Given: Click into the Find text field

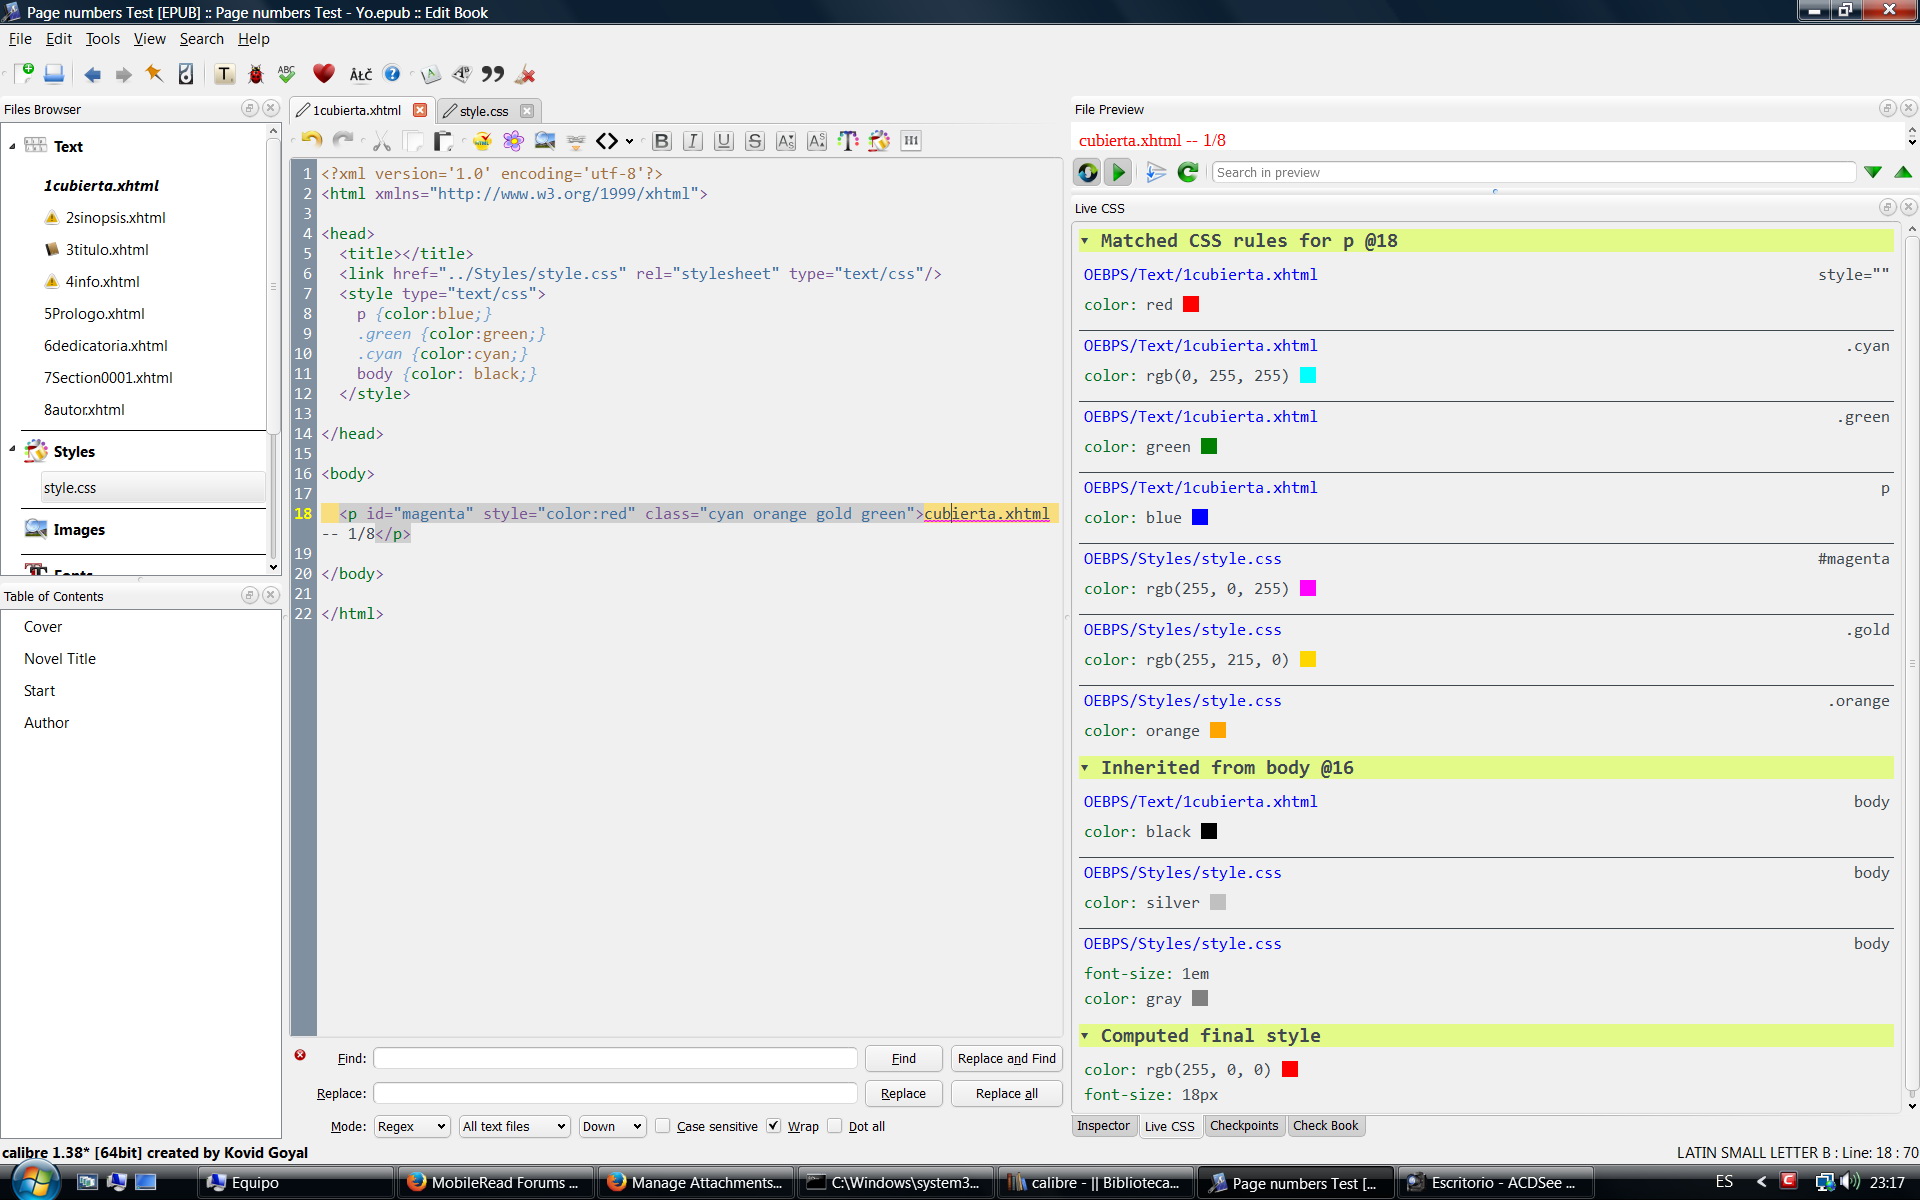Looking at the screenshot, I should click(615, 1058).
